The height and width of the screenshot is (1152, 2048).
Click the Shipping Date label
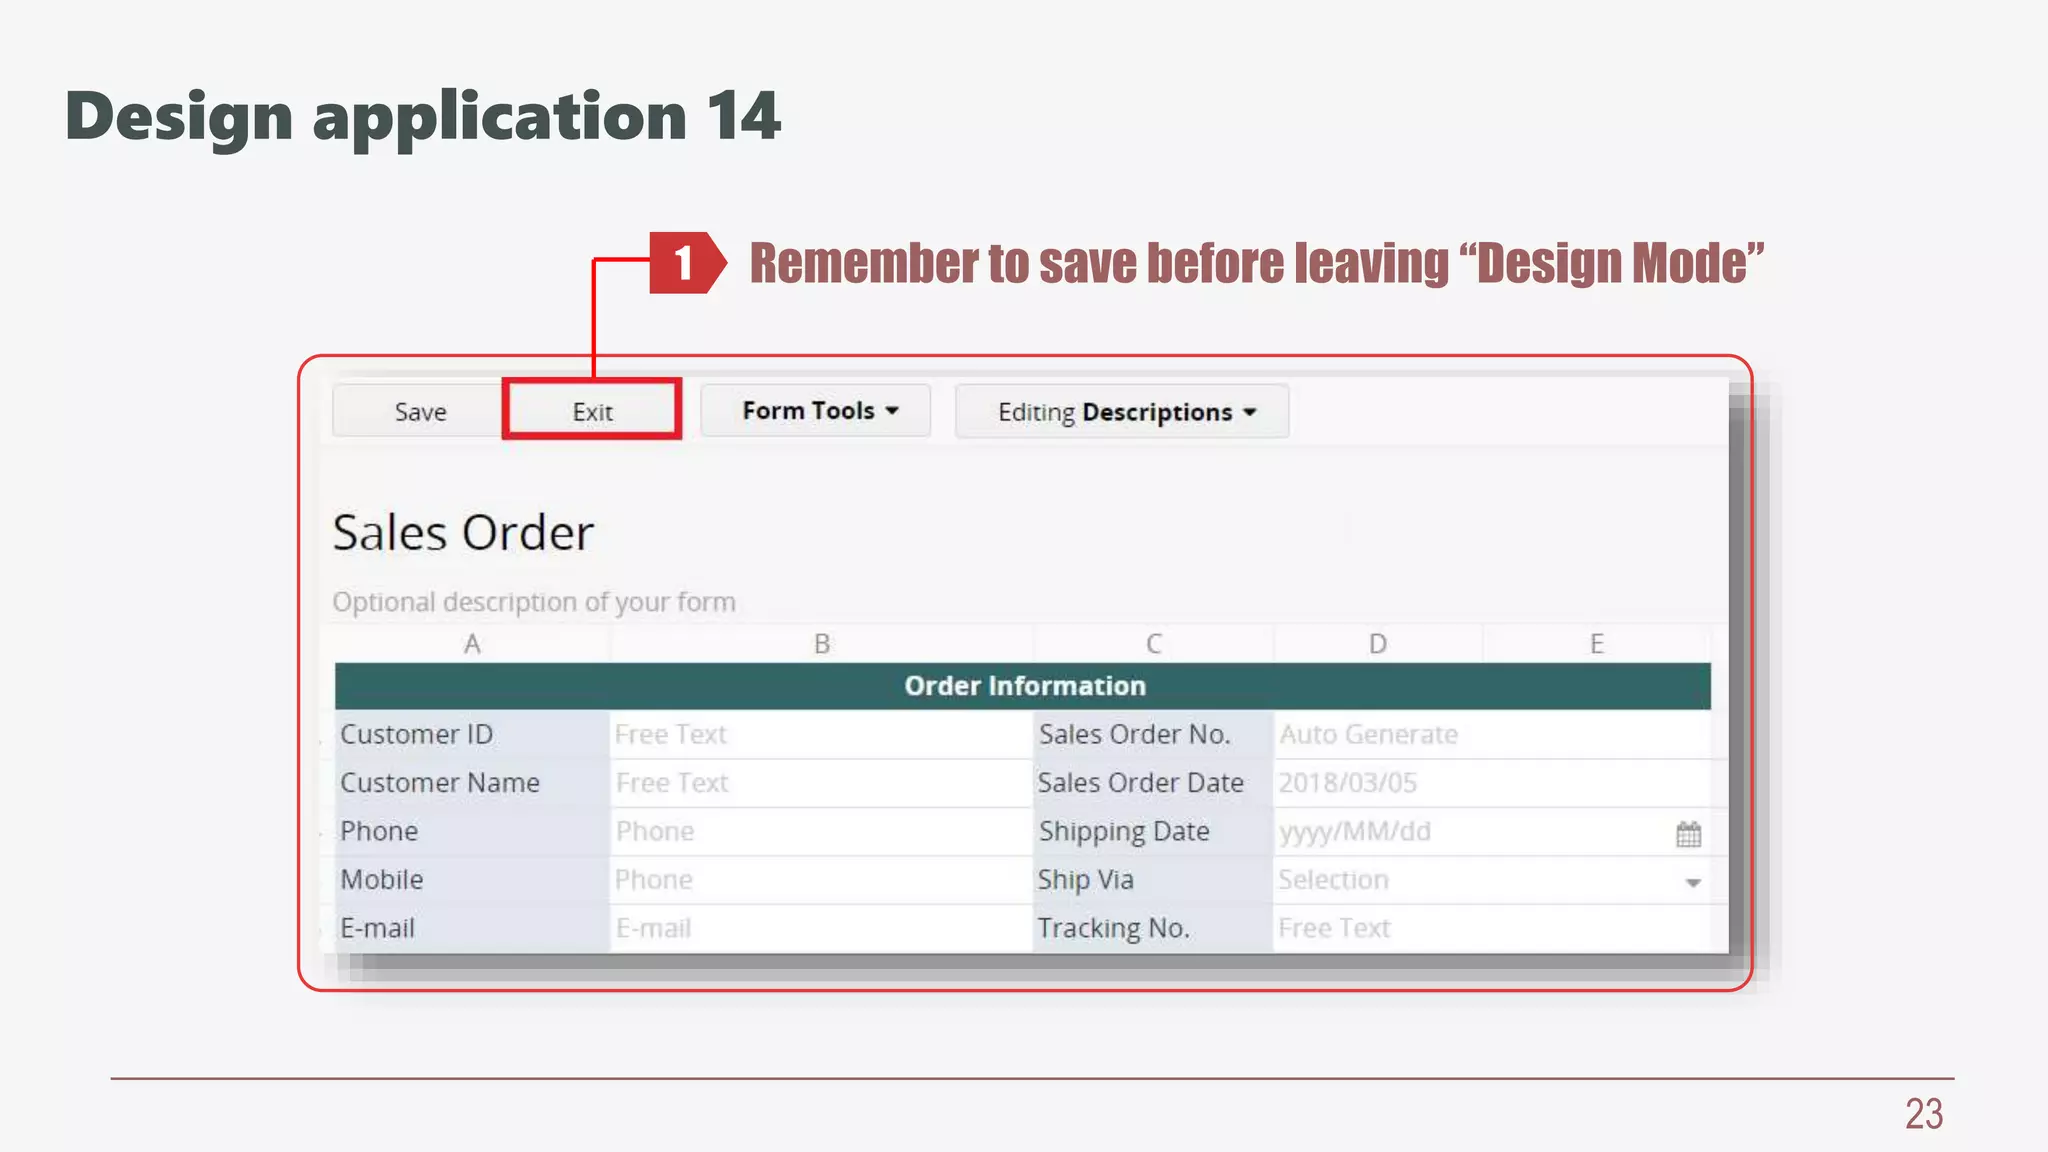click(x=1153, y=831)
